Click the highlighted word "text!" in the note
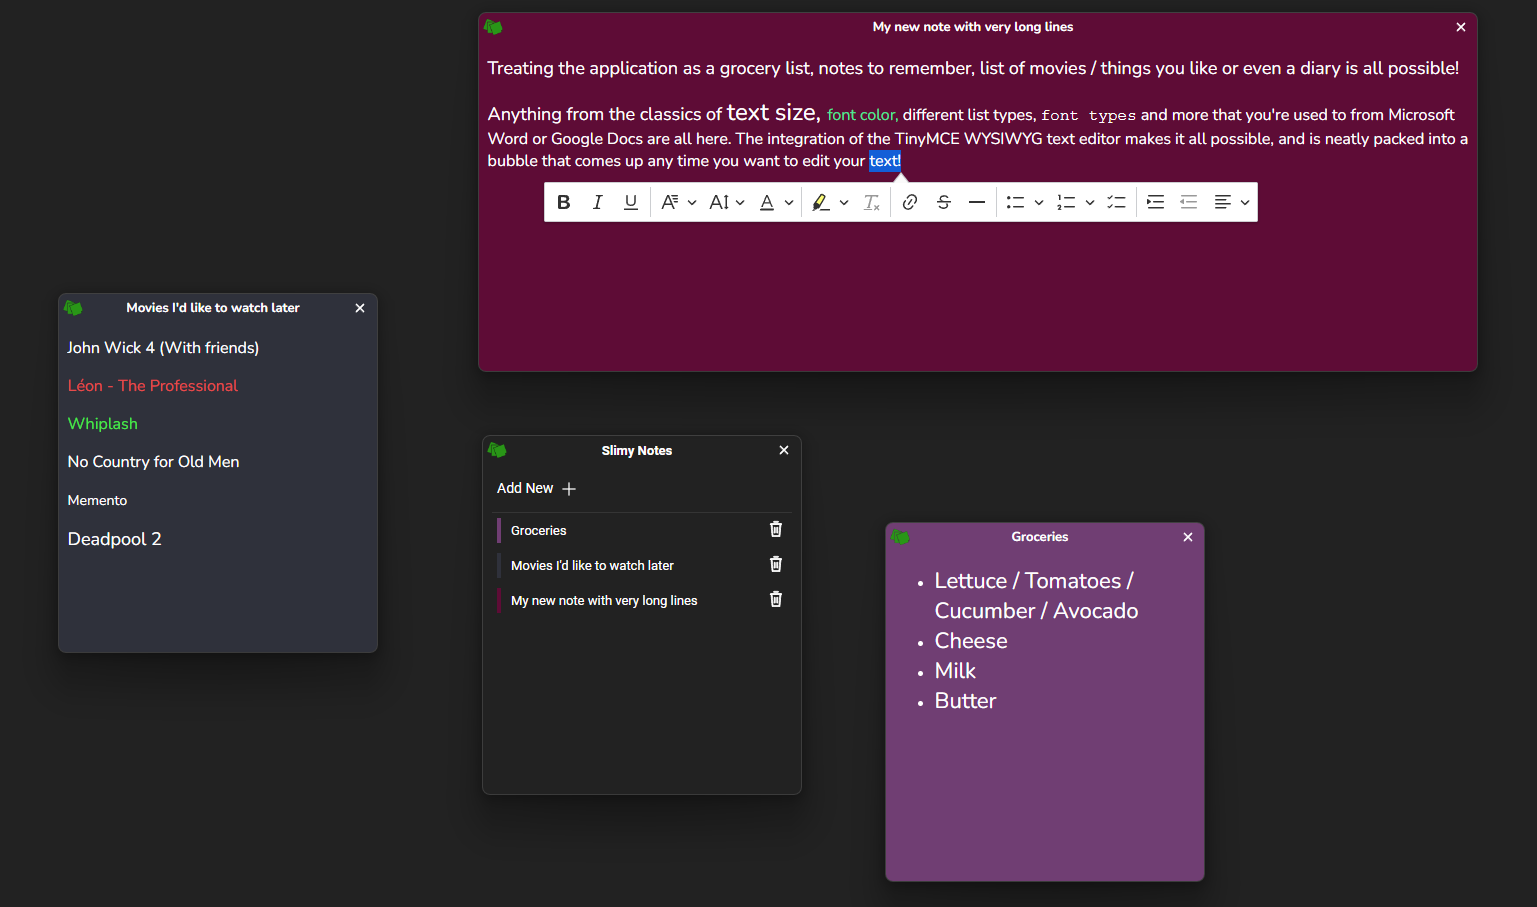Screen dimensions: 1537x907 pyautogui.click(x=885, y=161)
